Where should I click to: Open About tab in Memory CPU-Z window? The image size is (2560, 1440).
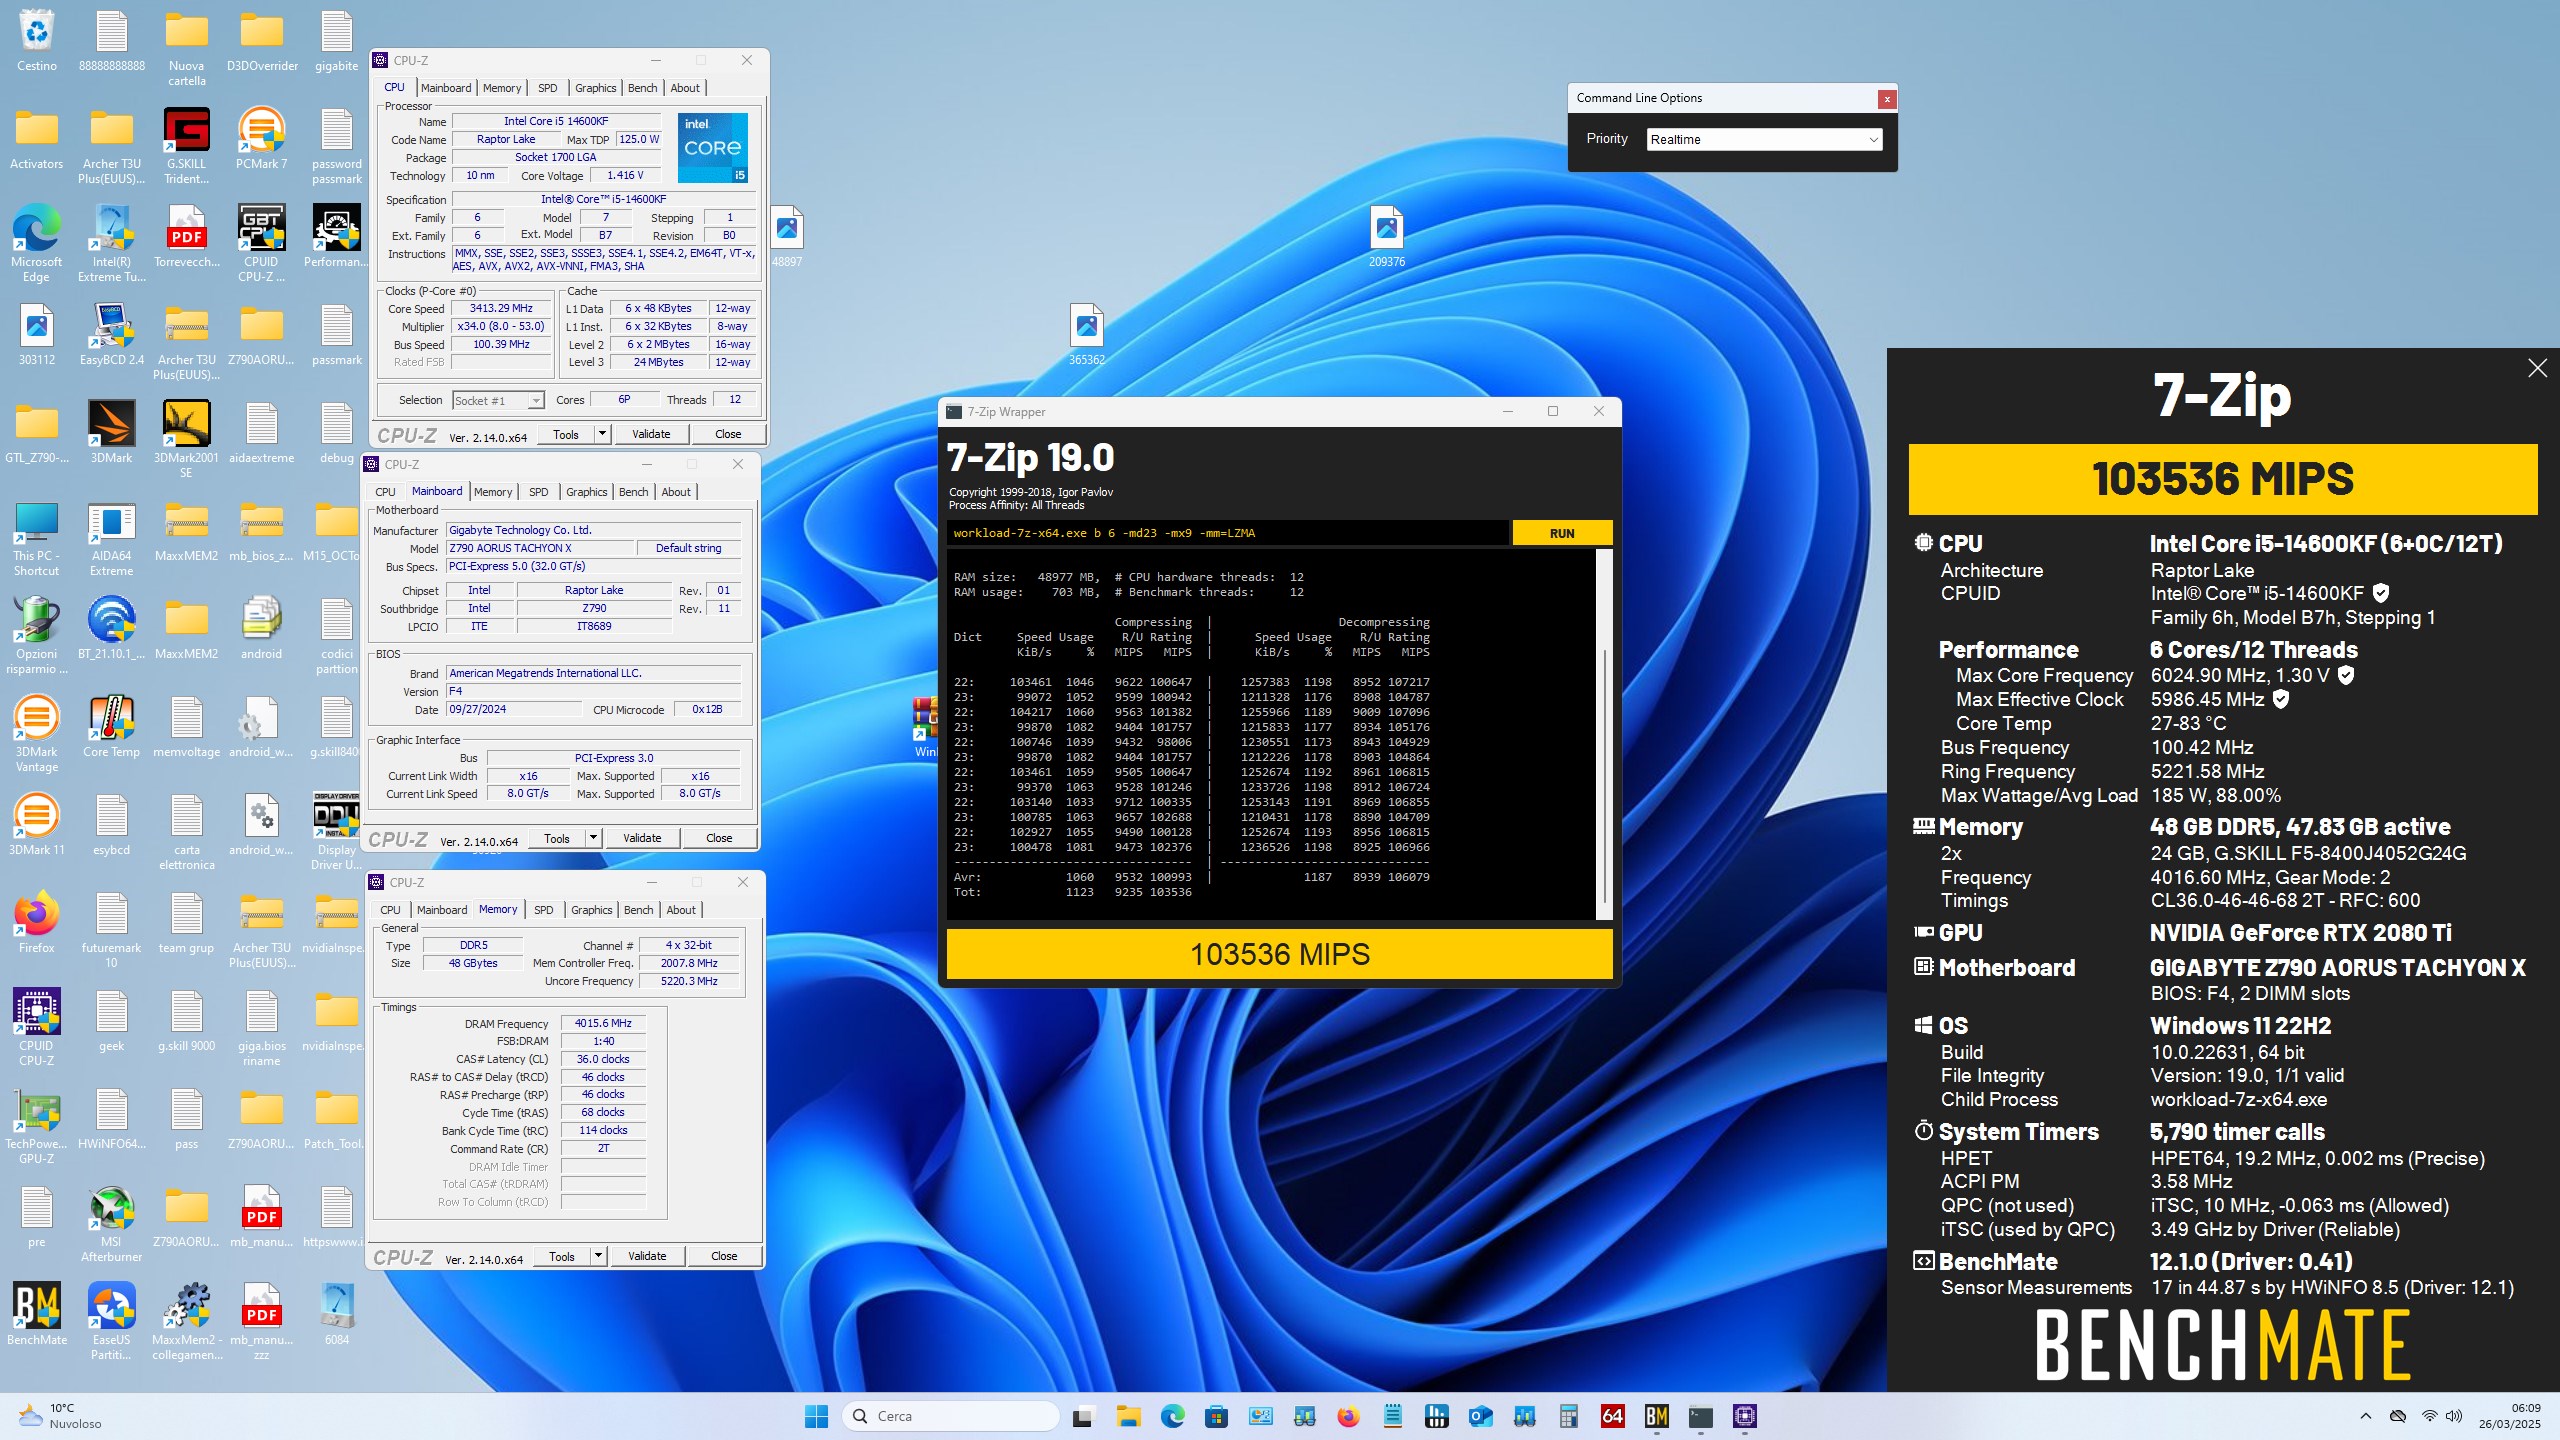(681, 910)
